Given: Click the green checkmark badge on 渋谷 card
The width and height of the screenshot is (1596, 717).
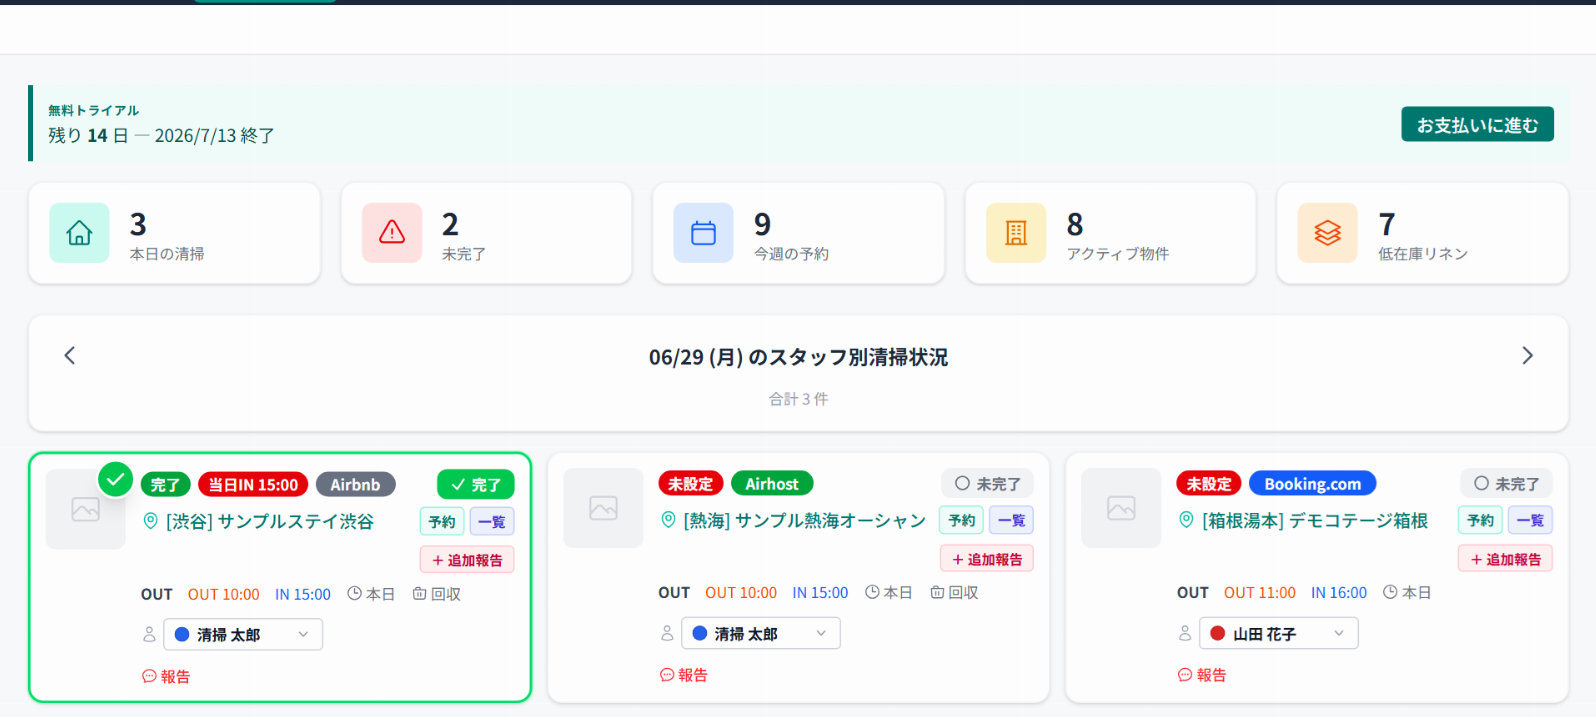Looking at the screenshot, I should [116, 480].
